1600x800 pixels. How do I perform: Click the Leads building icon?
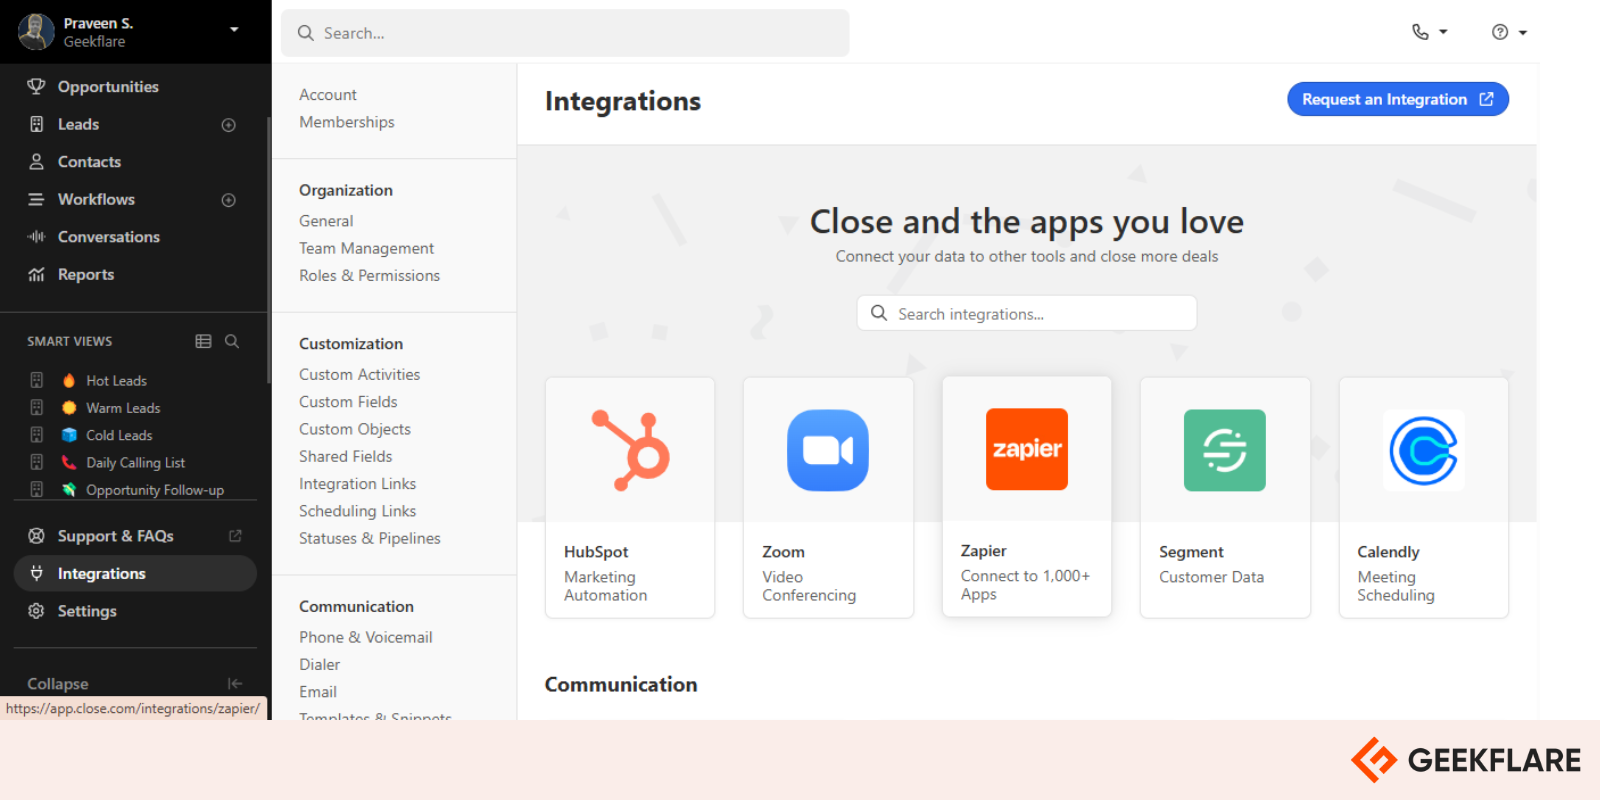point(36,124)
